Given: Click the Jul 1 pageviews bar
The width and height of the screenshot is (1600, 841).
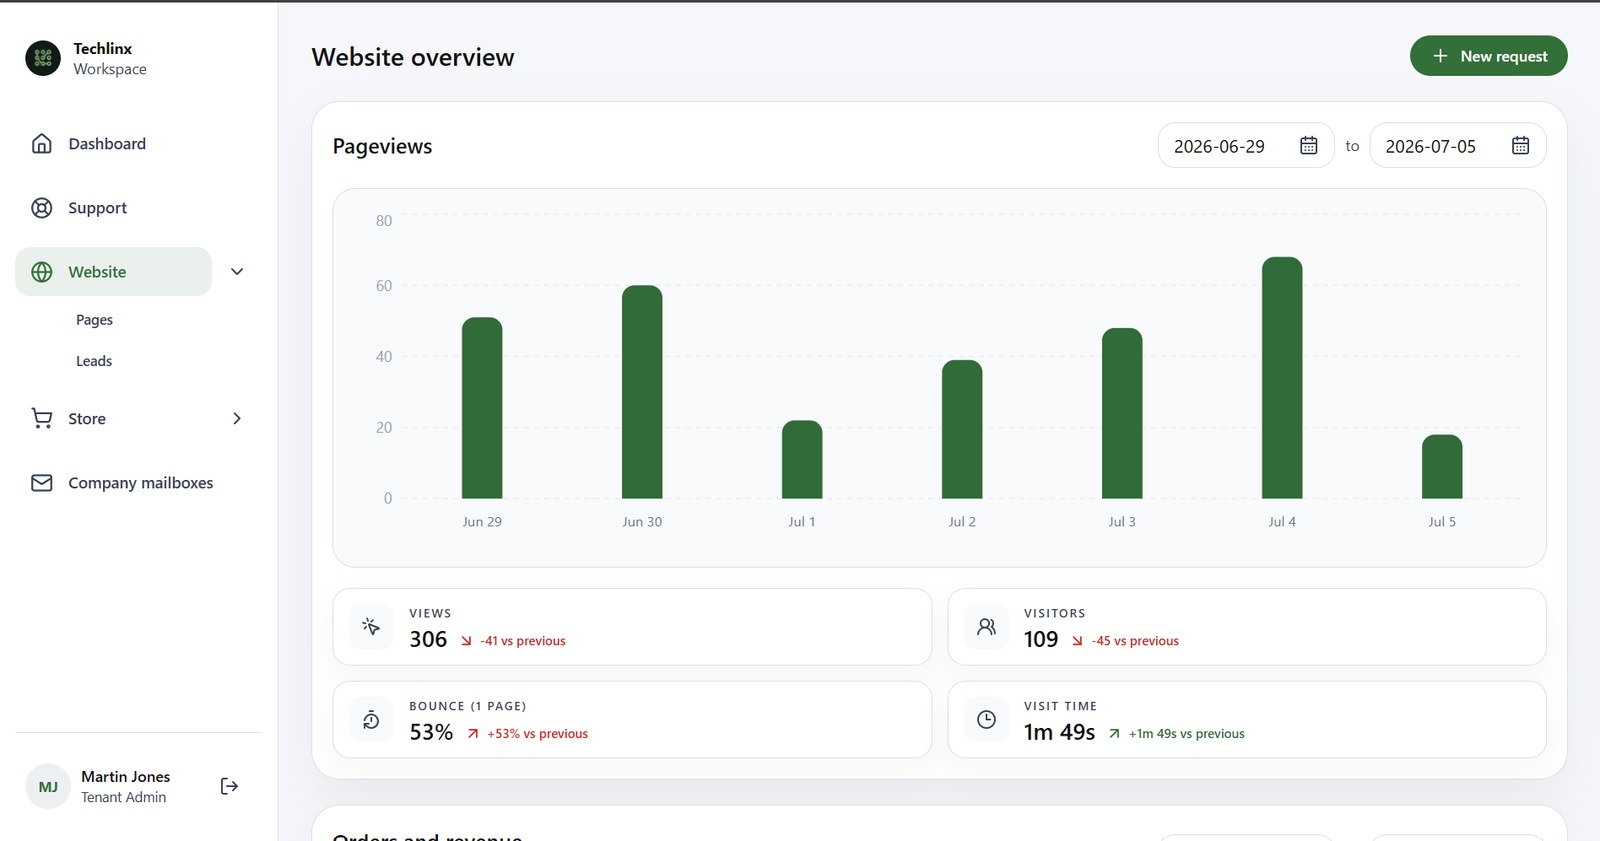Looking at the screenshot, I should 802,459.
